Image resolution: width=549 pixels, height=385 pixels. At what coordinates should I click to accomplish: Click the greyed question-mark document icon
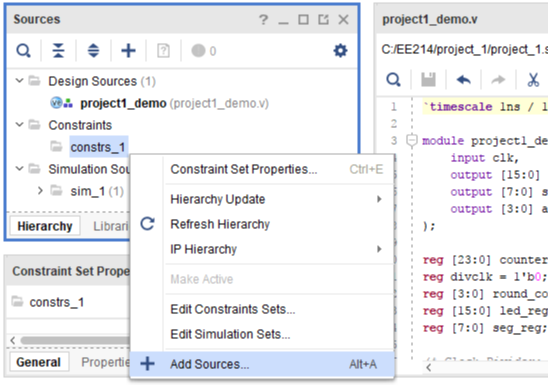point(163,51)
